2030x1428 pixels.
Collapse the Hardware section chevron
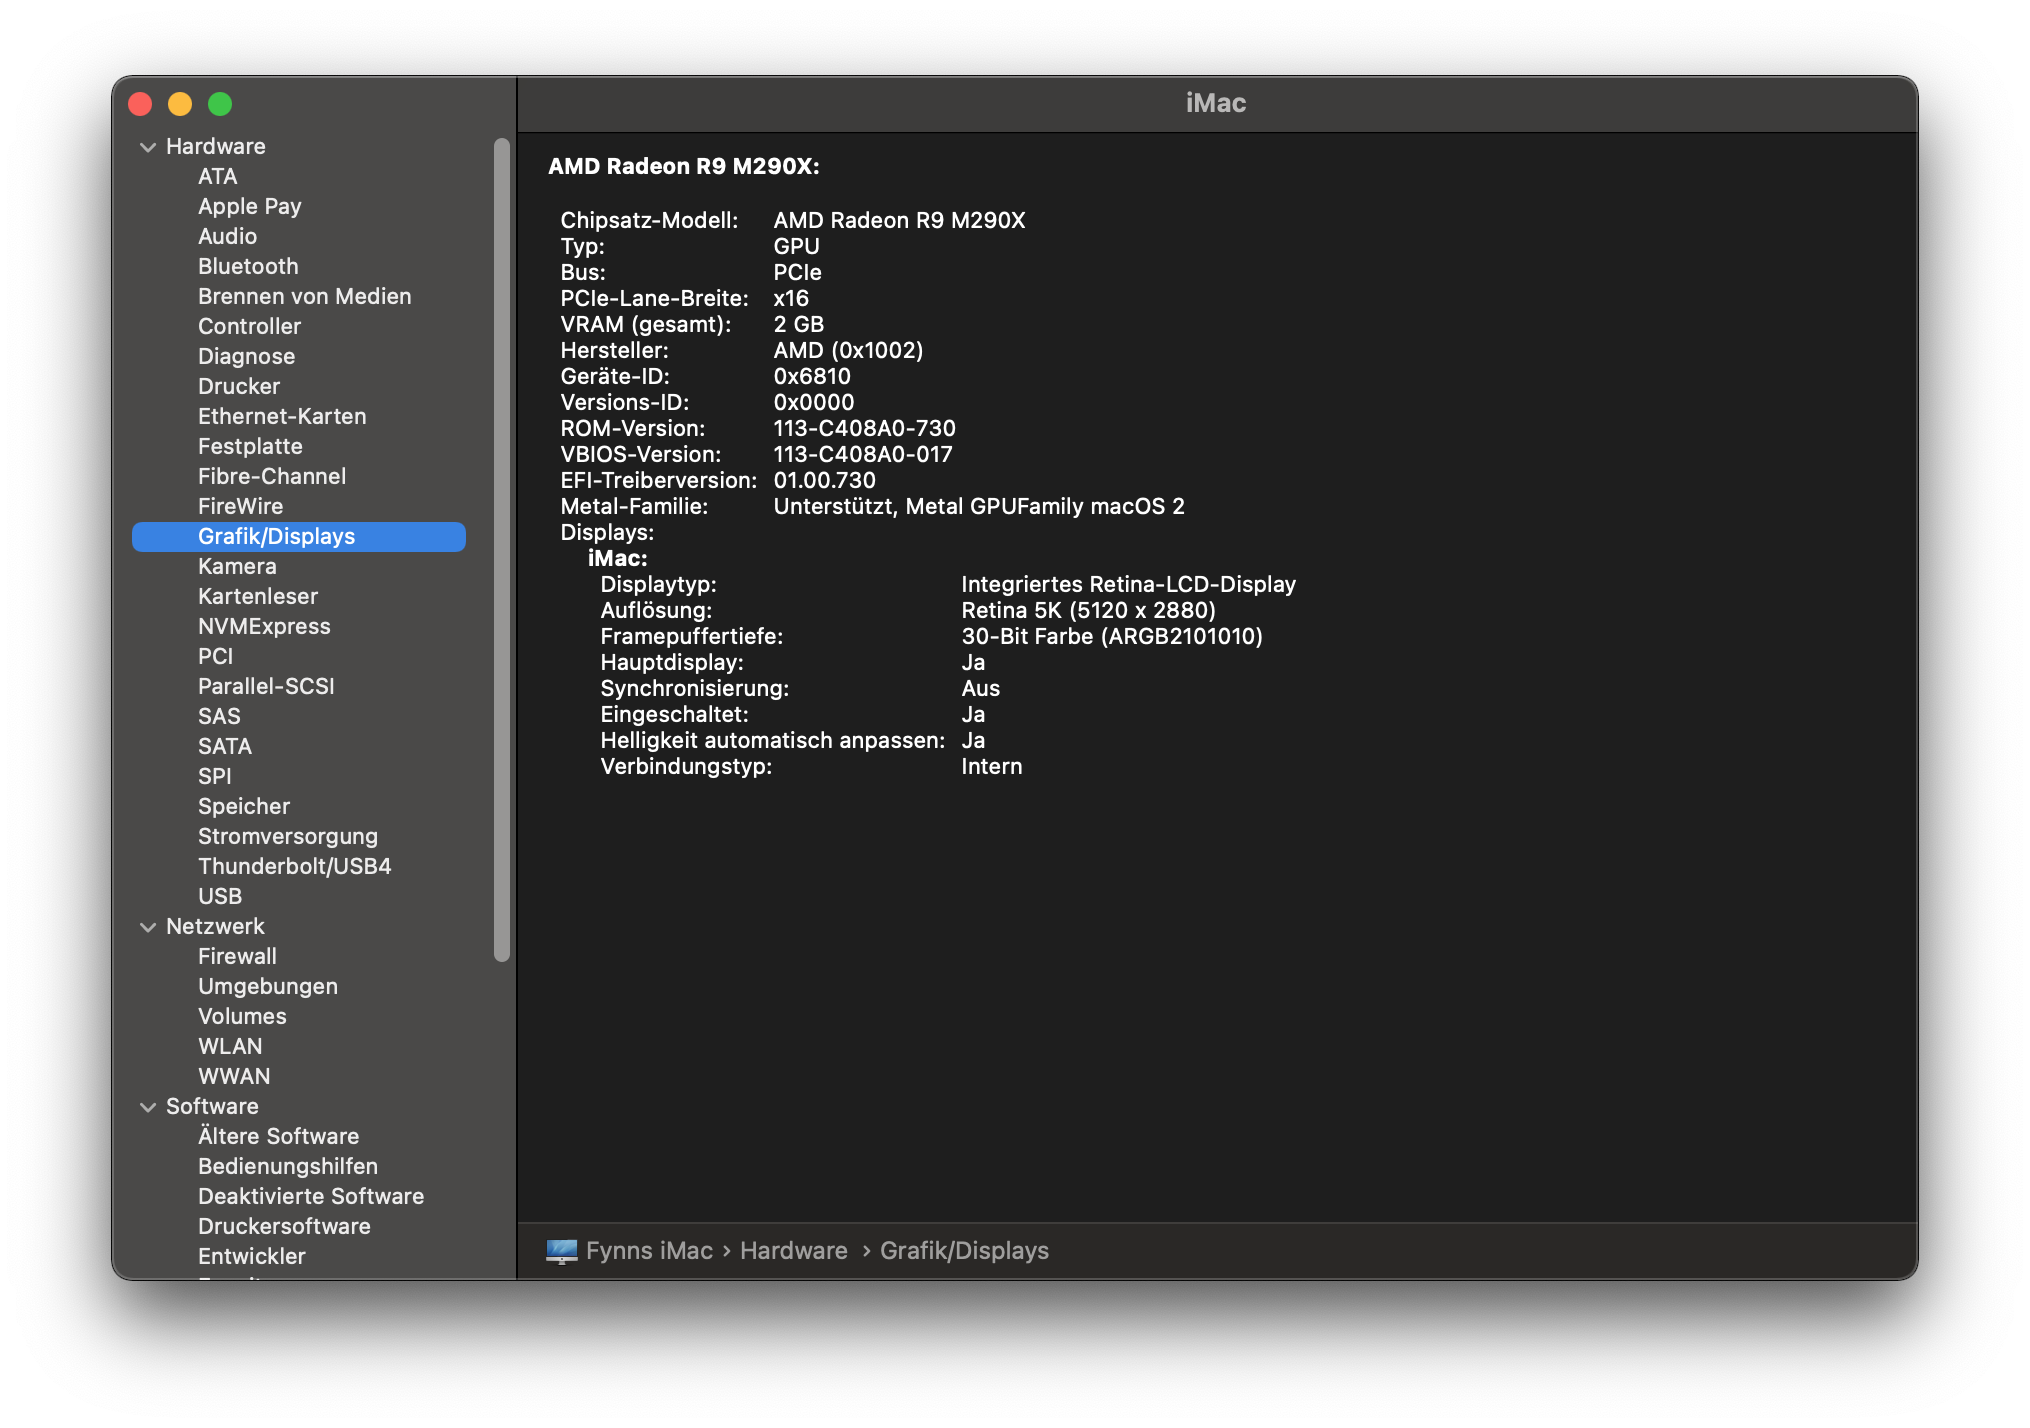148,147
